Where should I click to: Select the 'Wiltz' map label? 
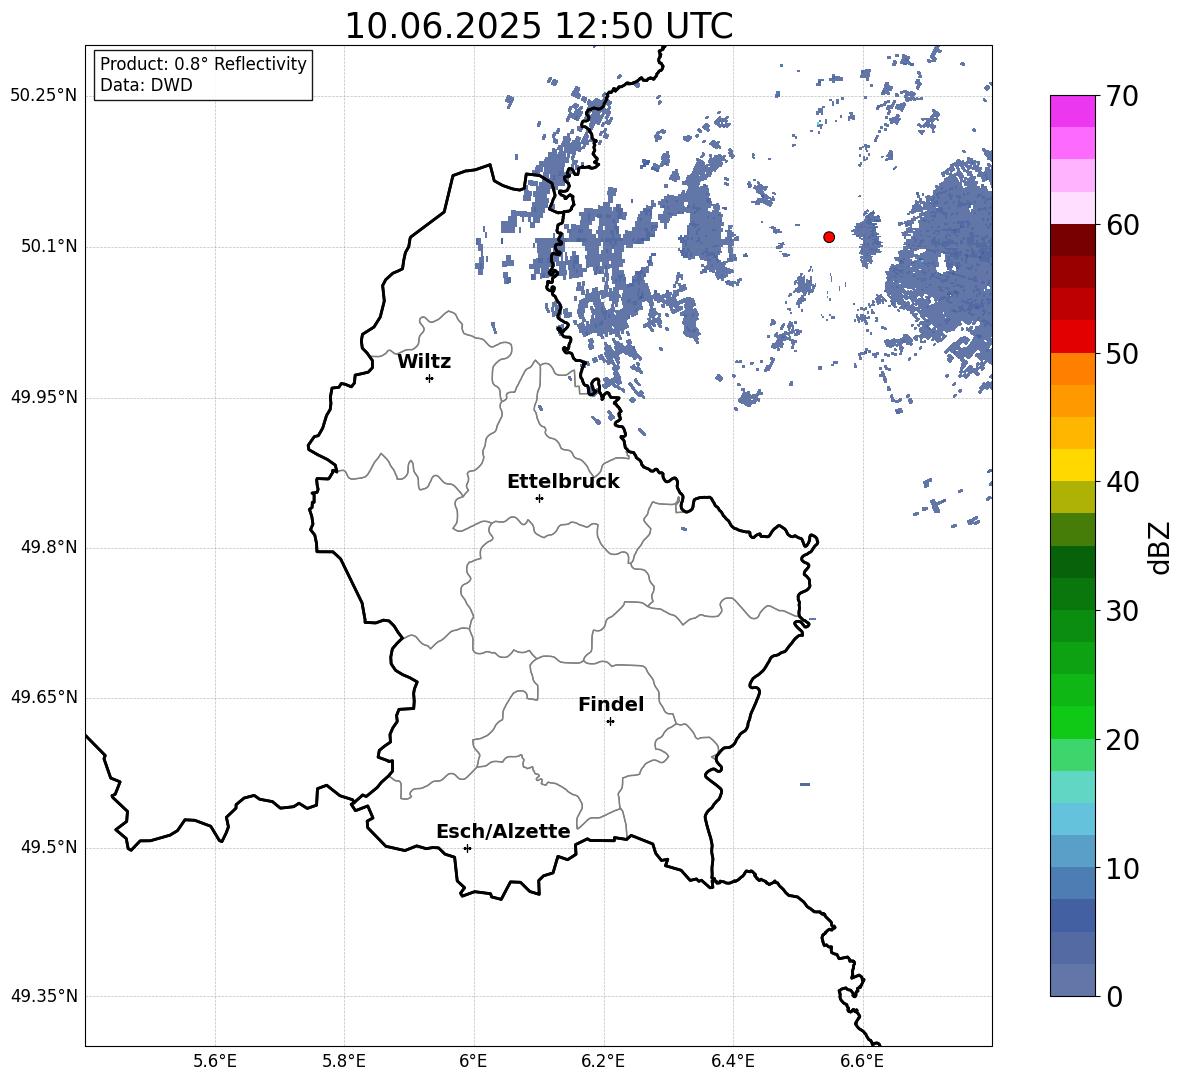[x=424, y=362]
